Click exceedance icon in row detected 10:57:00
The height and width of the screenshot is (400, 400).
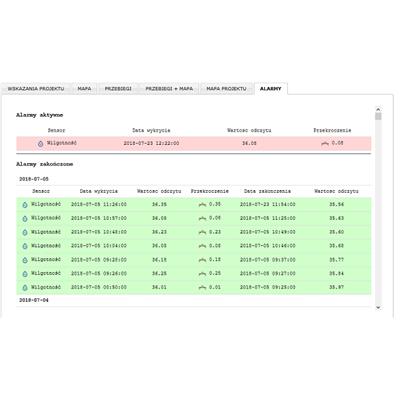pos(202,219)
